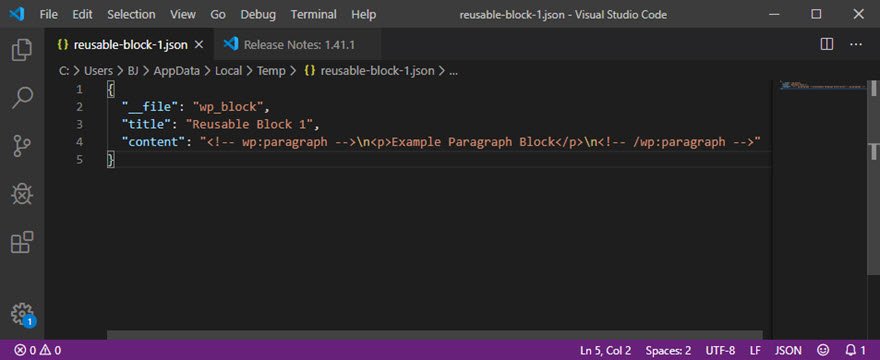Click the Local breadcrumb segment
The width and height of the screenshot is (880, 360).
[228, 71]
